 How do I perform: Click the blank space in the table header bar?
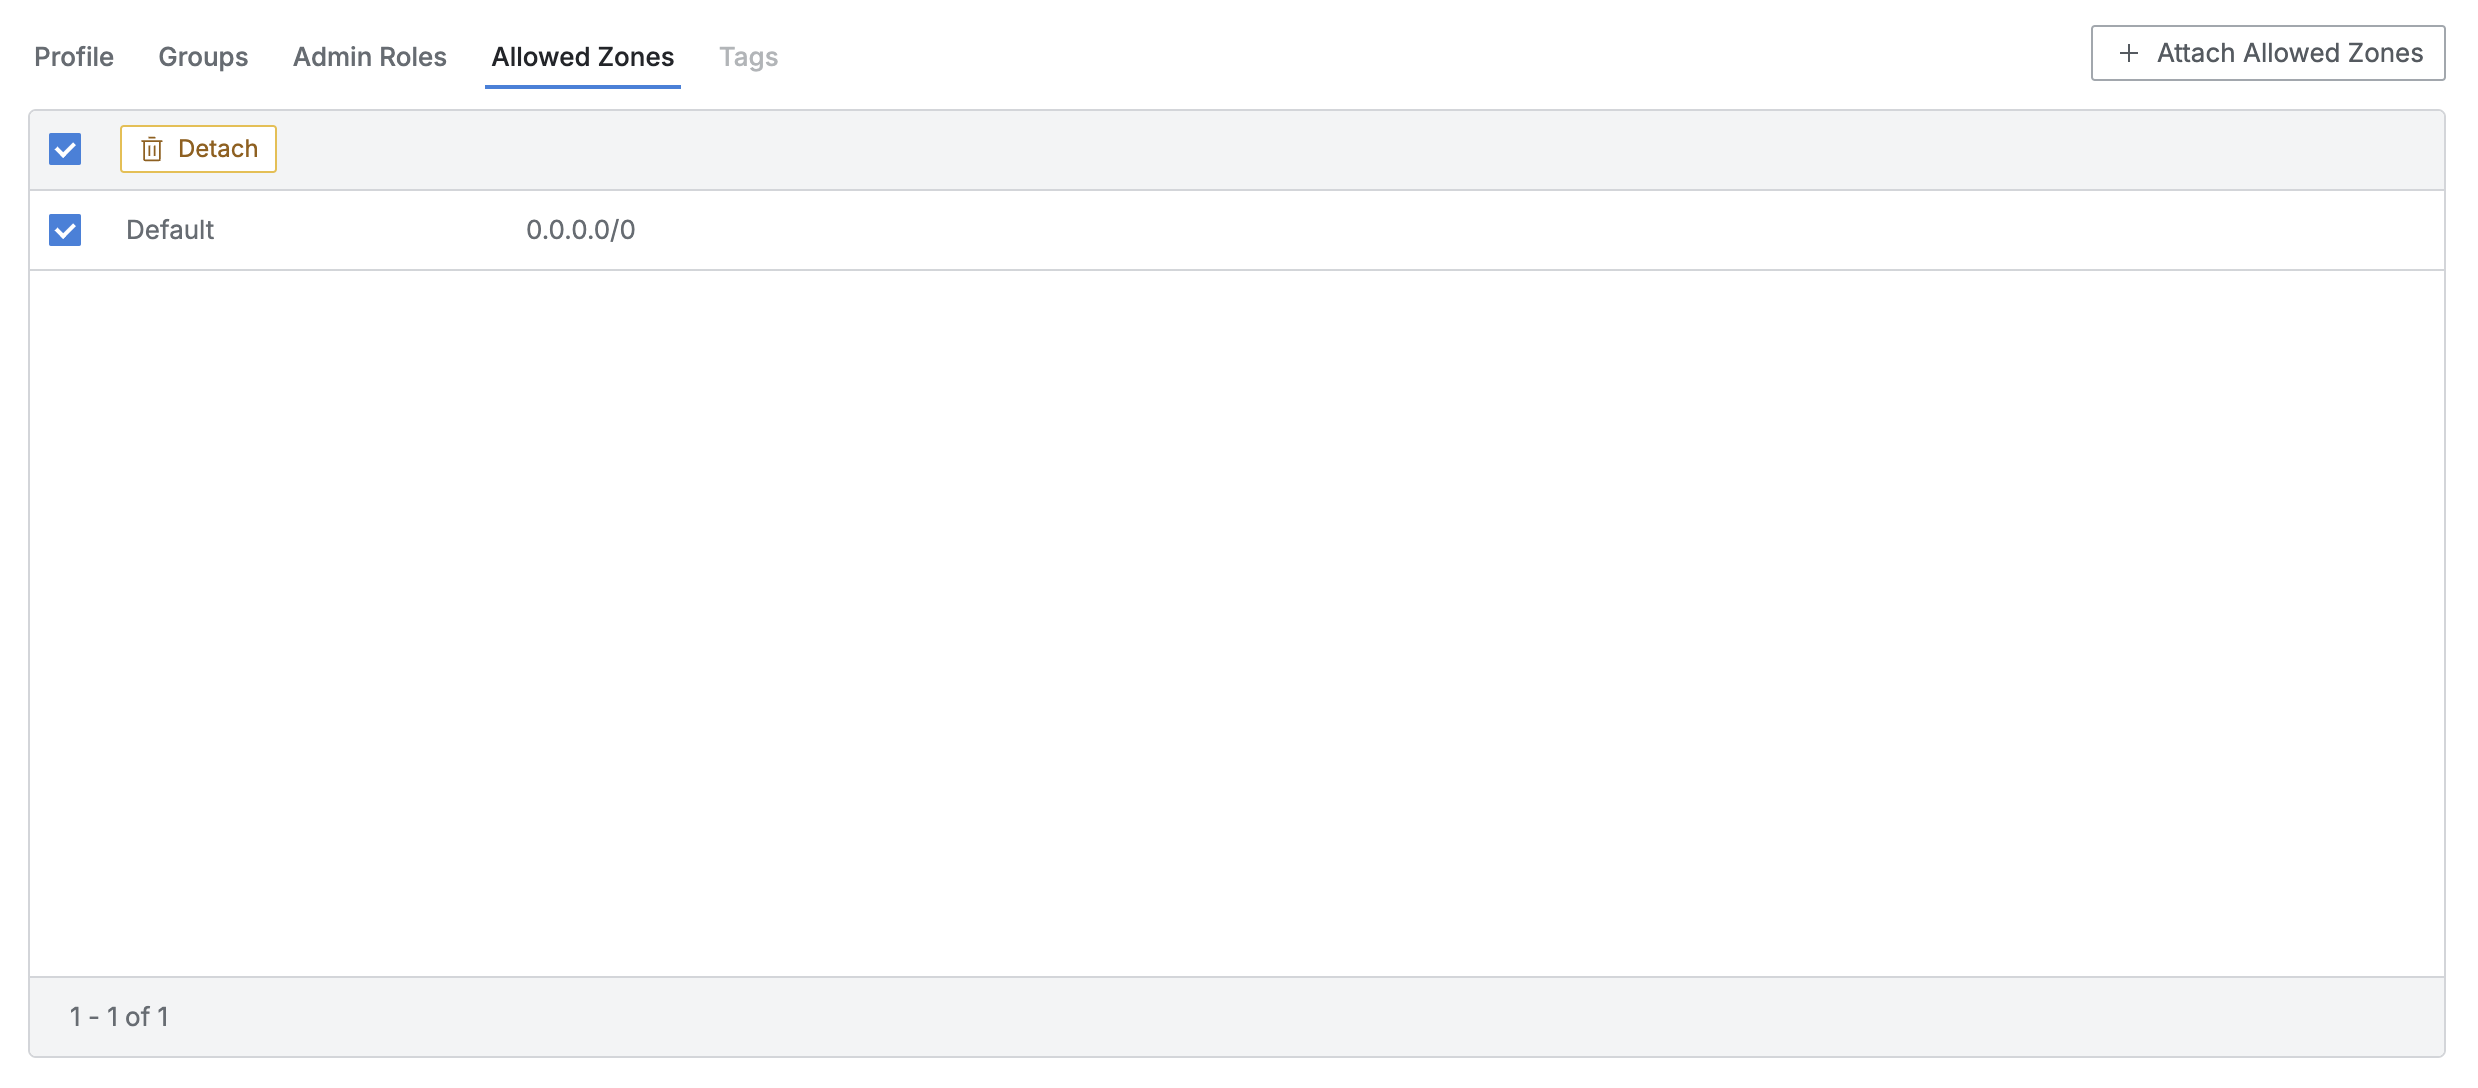[1300, 150]
